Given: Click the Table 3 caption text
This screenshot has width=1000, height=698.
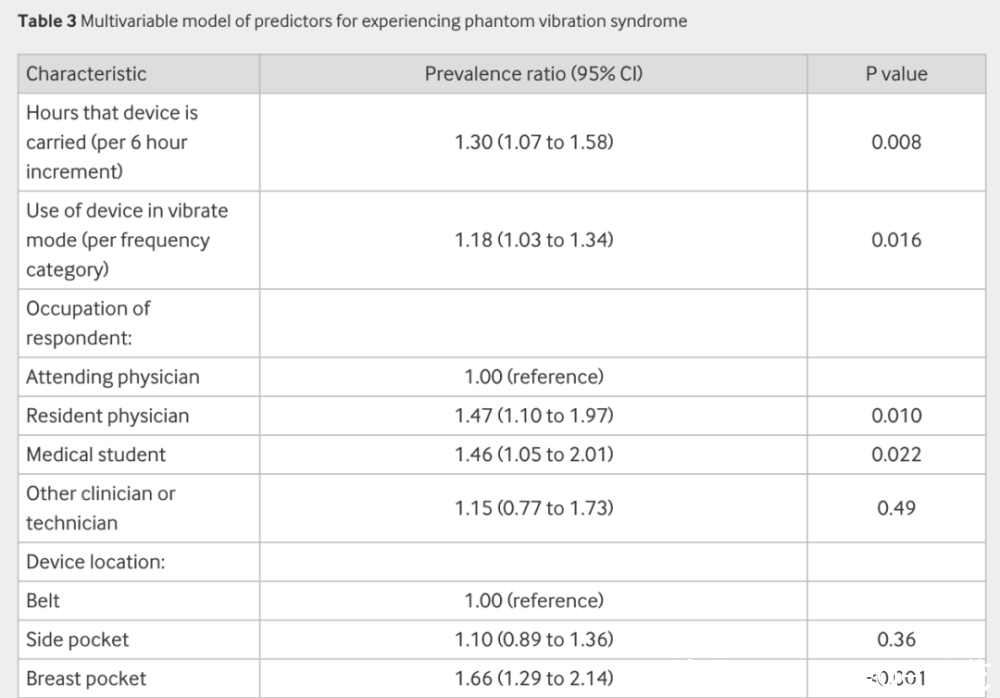Looking at the screenshot, I should pyautogui.click(x=350, y=21).
